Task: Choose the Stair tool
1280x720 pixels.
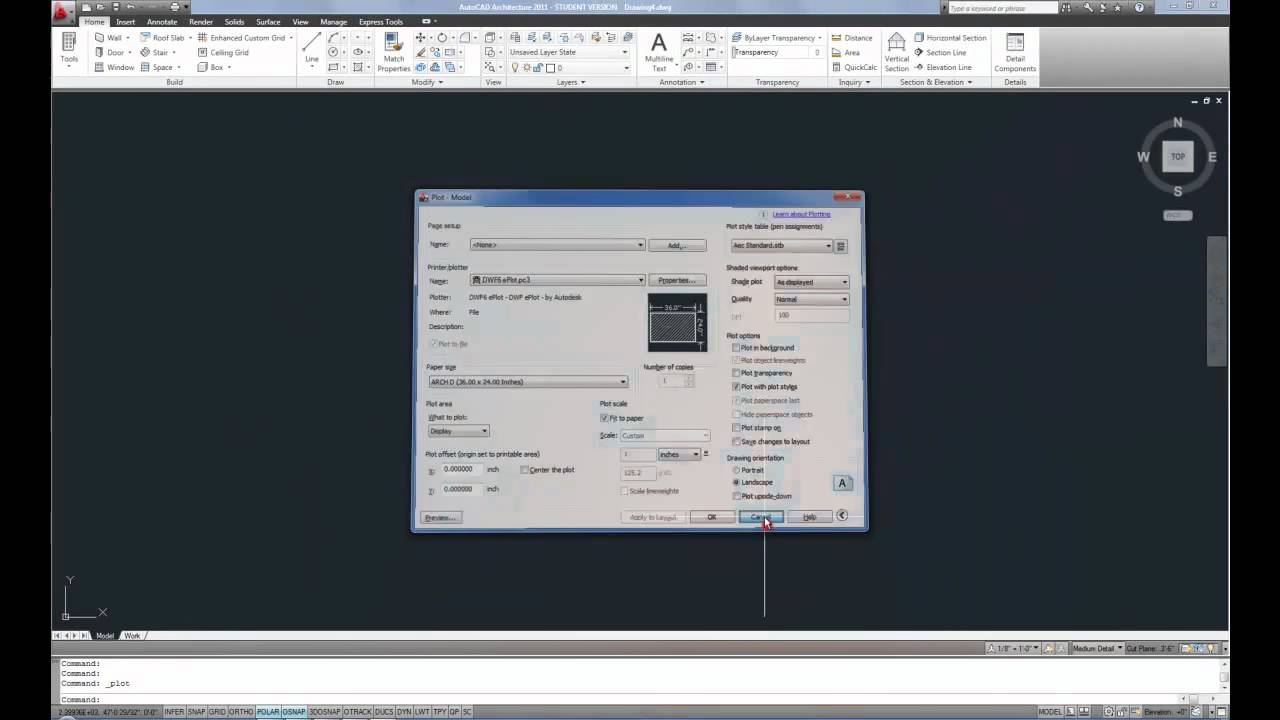Action: (154, 52)
